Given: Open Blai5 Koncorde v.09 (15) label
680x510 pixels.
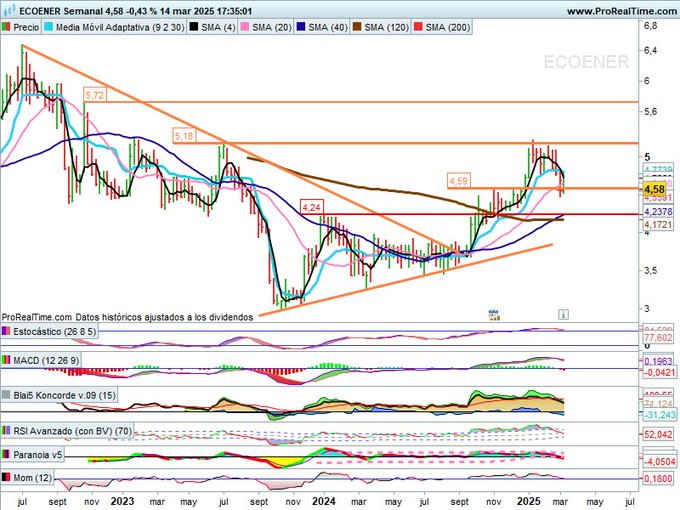Looking at the screenshot, I should [64, 395].
